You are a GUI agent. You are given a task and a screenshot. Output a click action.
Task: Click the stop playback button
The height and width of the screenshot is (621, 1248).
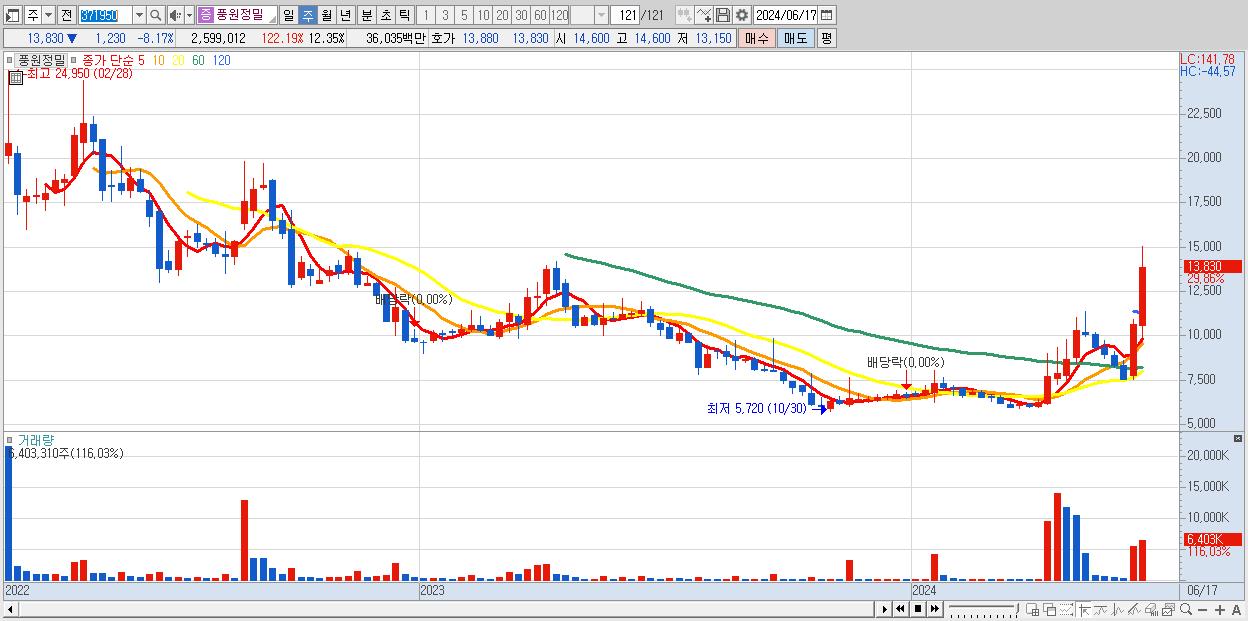click(918, 609)
